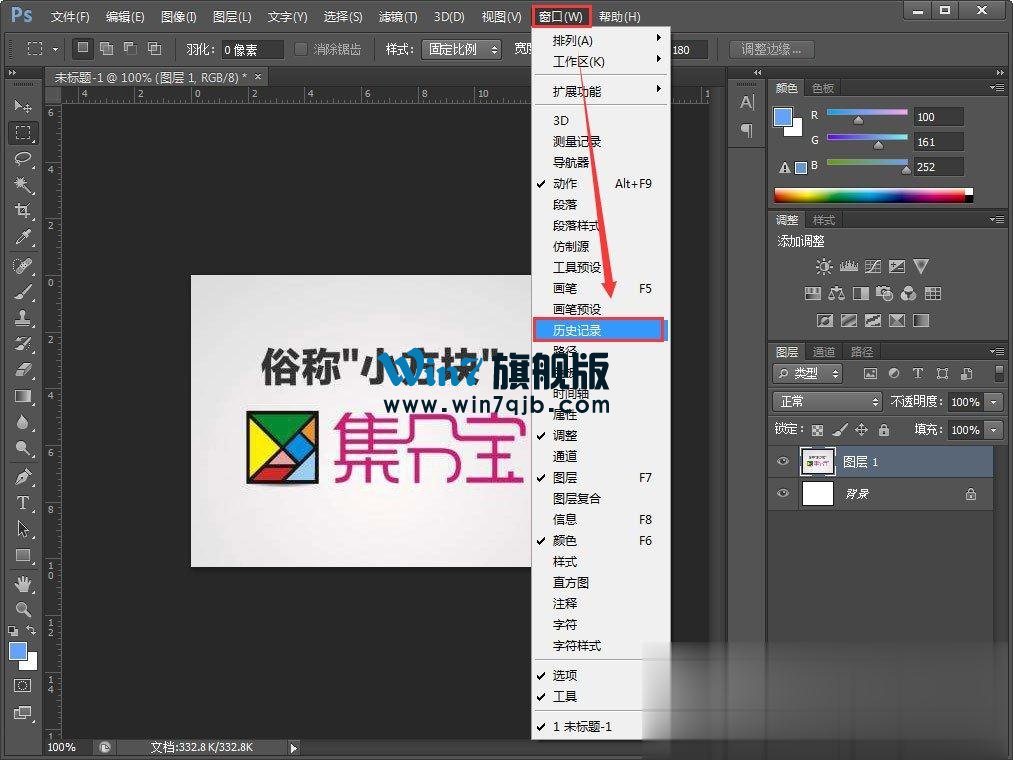This screenshot has height=760, width=1013.
Task: Select the Magic Wand tool
Action: click(x=23, y=185)
